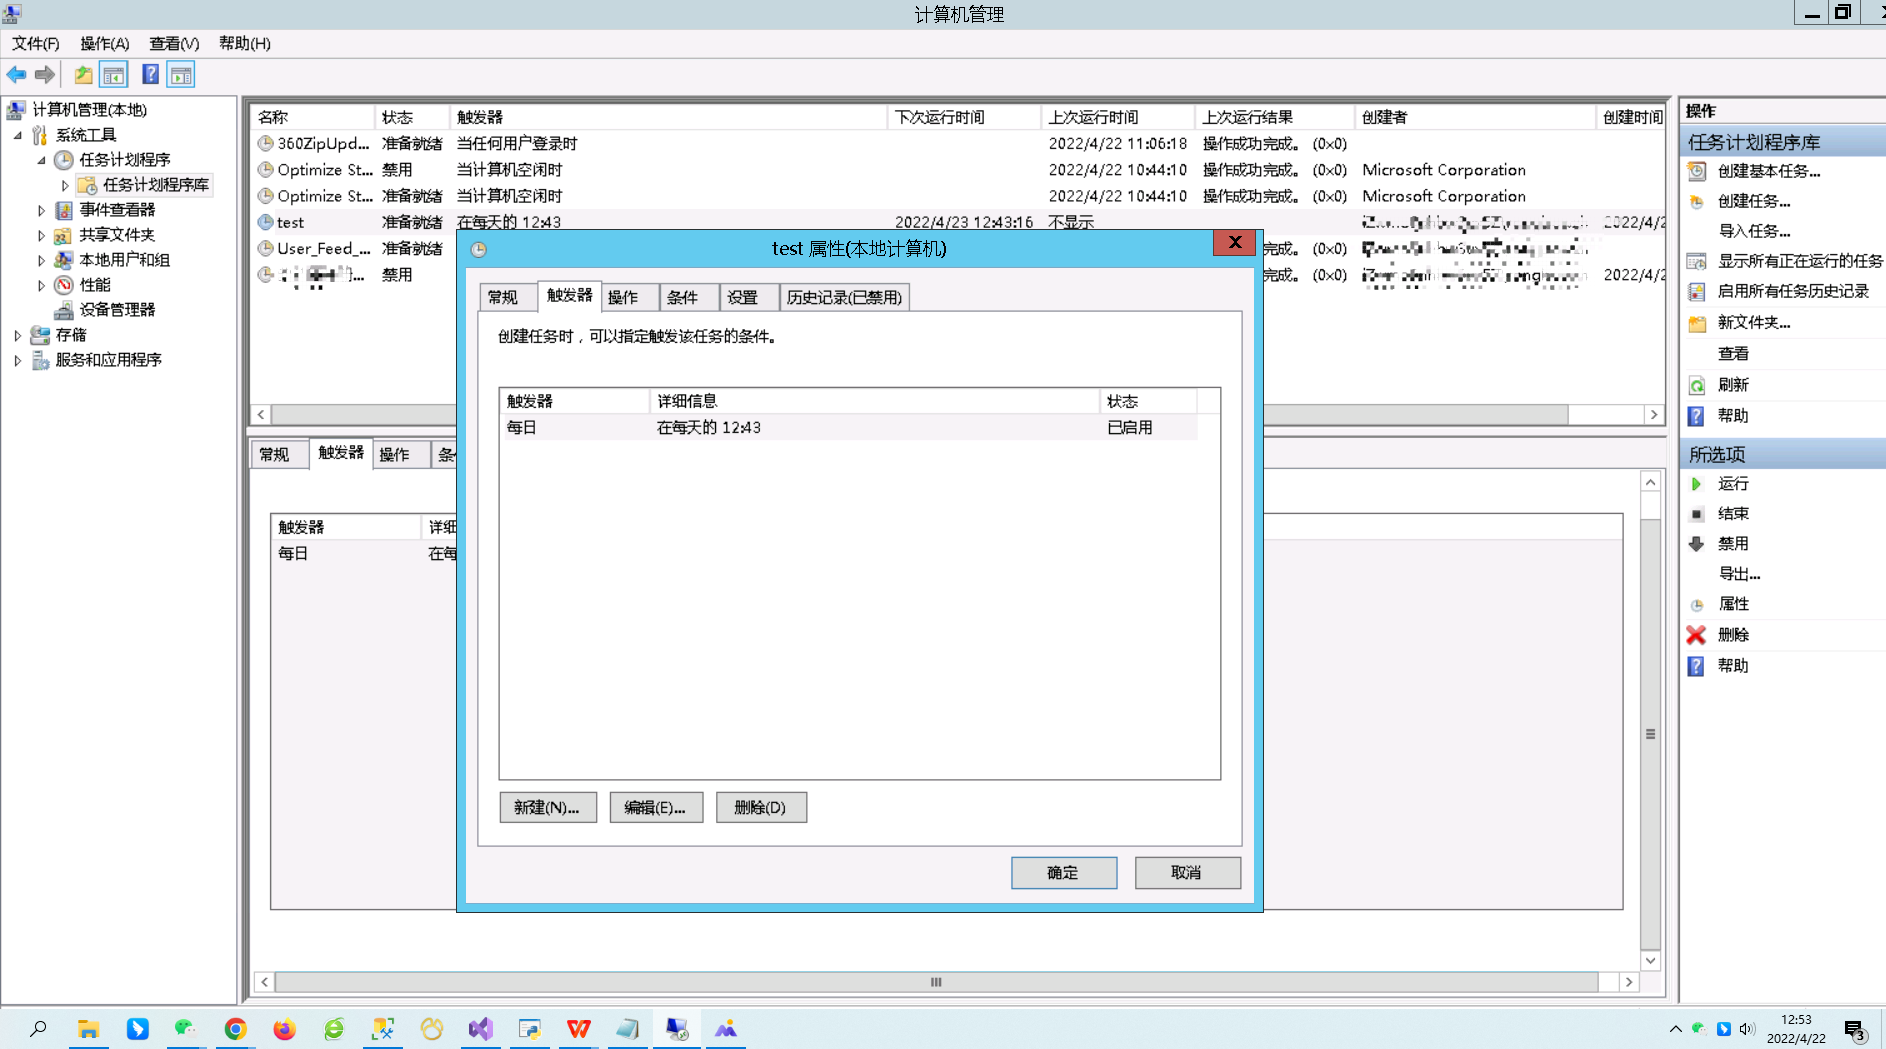Click the taskbar search magnifier icon

(38, 1028)
